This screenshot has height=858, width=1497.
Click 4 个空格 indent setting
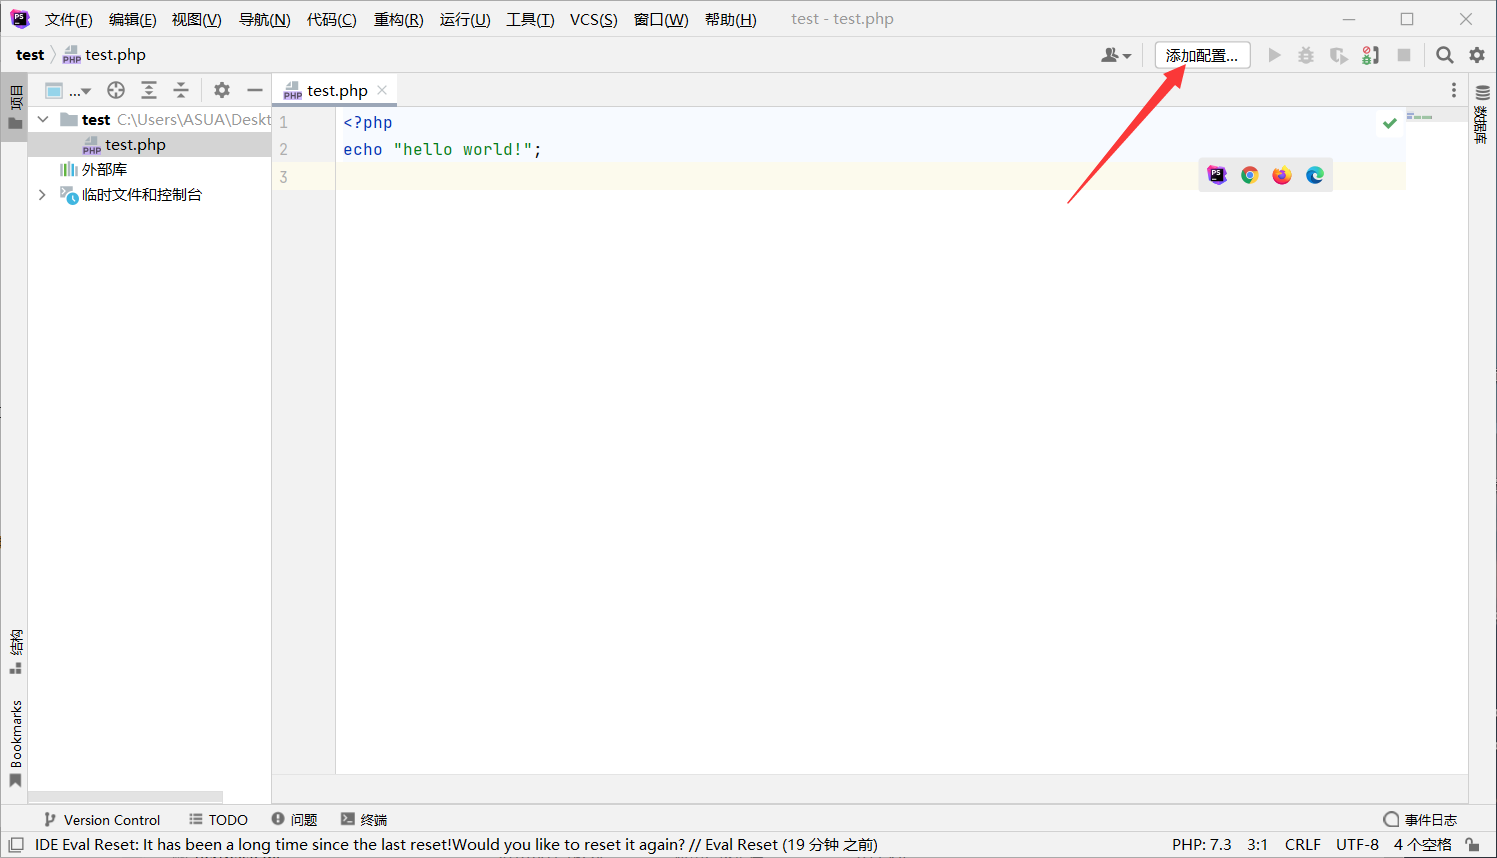tap(1423, 845)
